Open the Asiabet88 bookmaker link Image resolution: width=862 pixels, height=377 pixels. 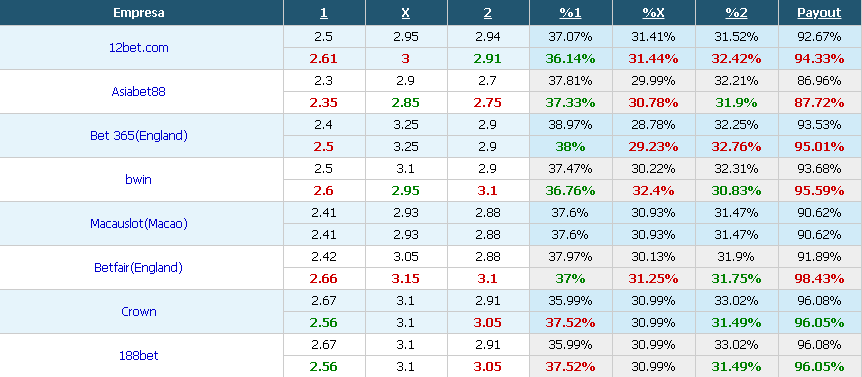coord(139,92)
